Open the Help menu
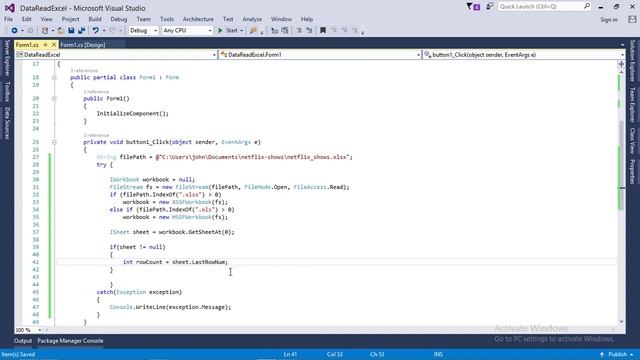The height and width of the screenshot is (360, 640). (307, 19)
